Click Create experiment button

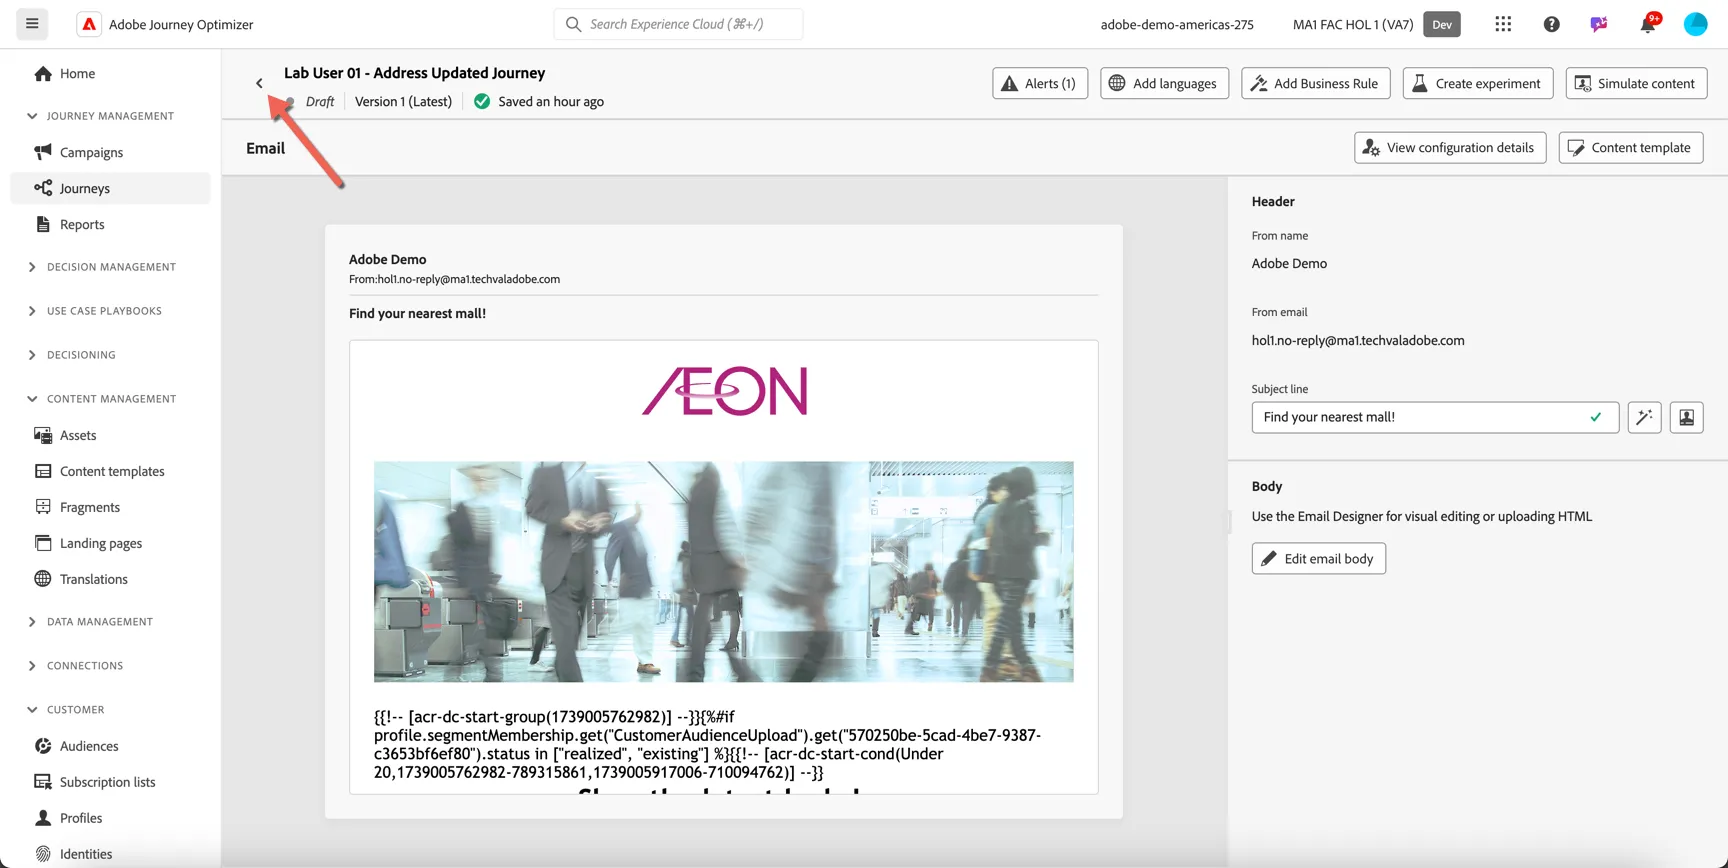(1478, 83)
